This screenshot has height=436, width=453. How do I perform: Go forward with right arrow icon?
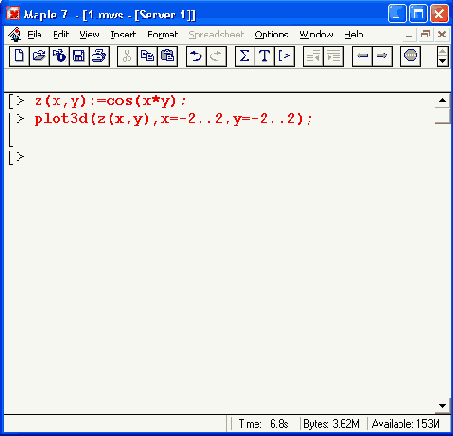click(x=382, y=56)
